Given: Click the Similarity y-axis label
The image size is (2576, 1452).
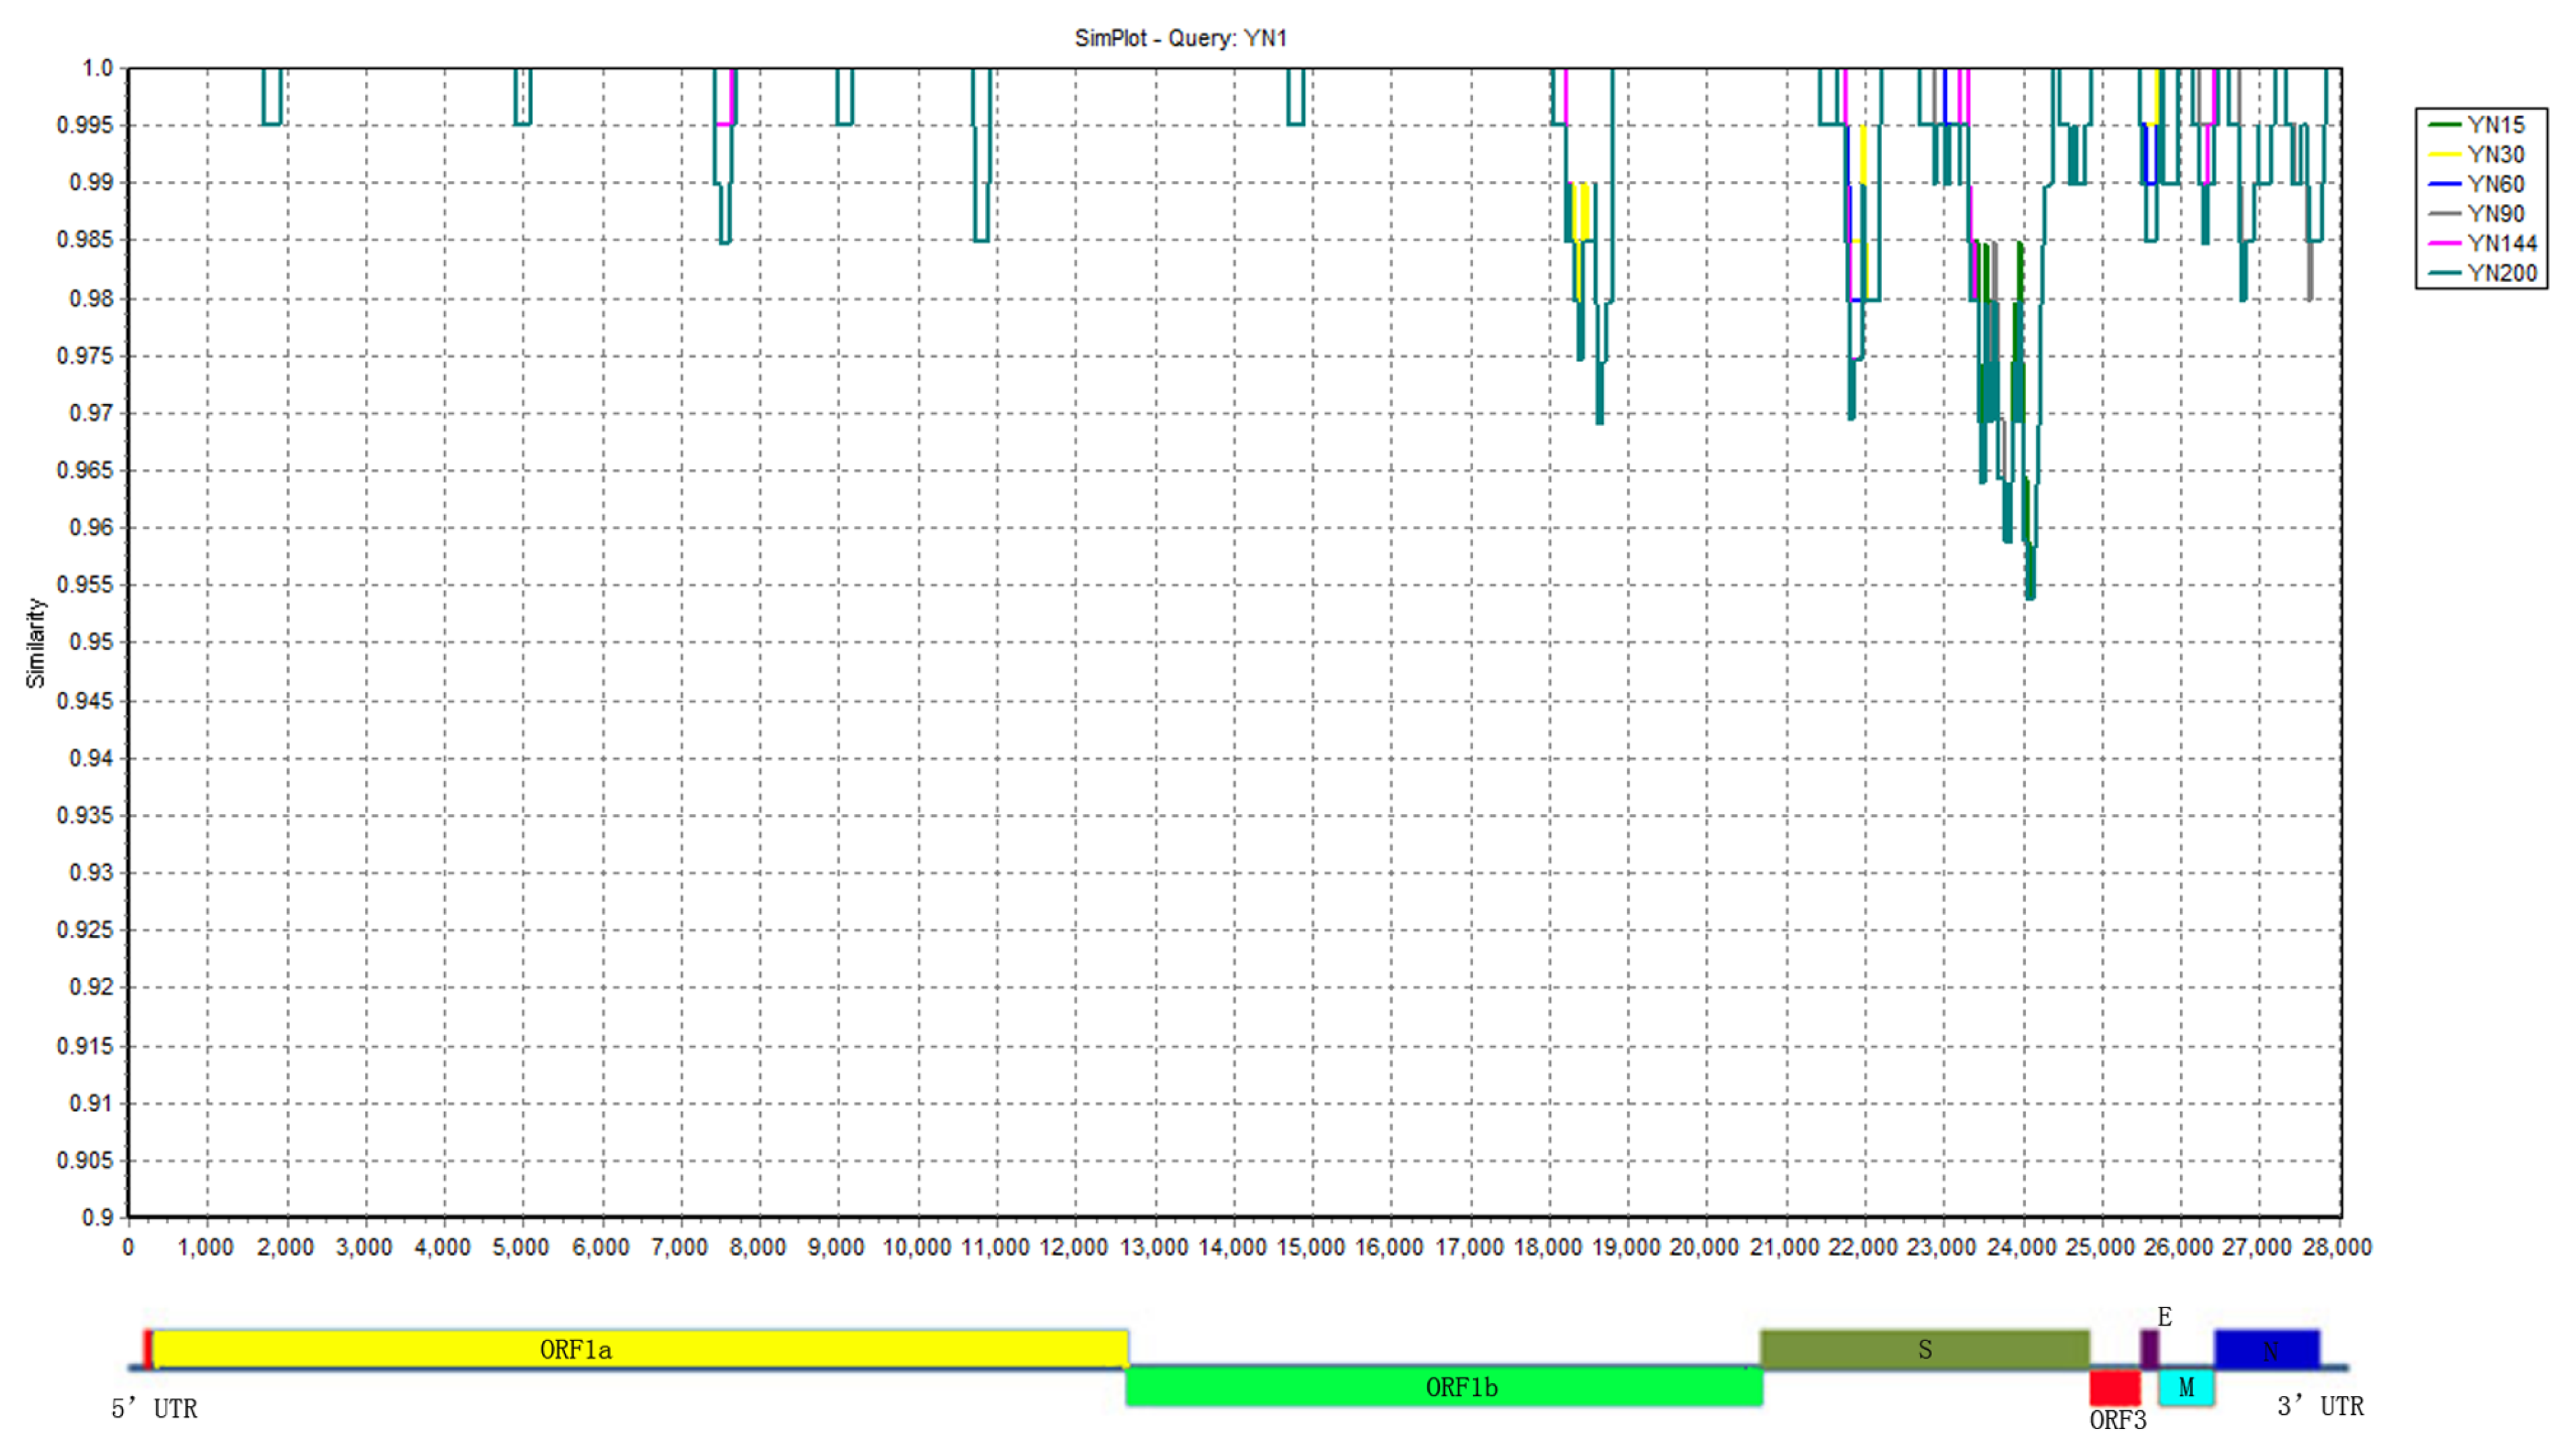Looking at the screenshot, I should 36,643.
